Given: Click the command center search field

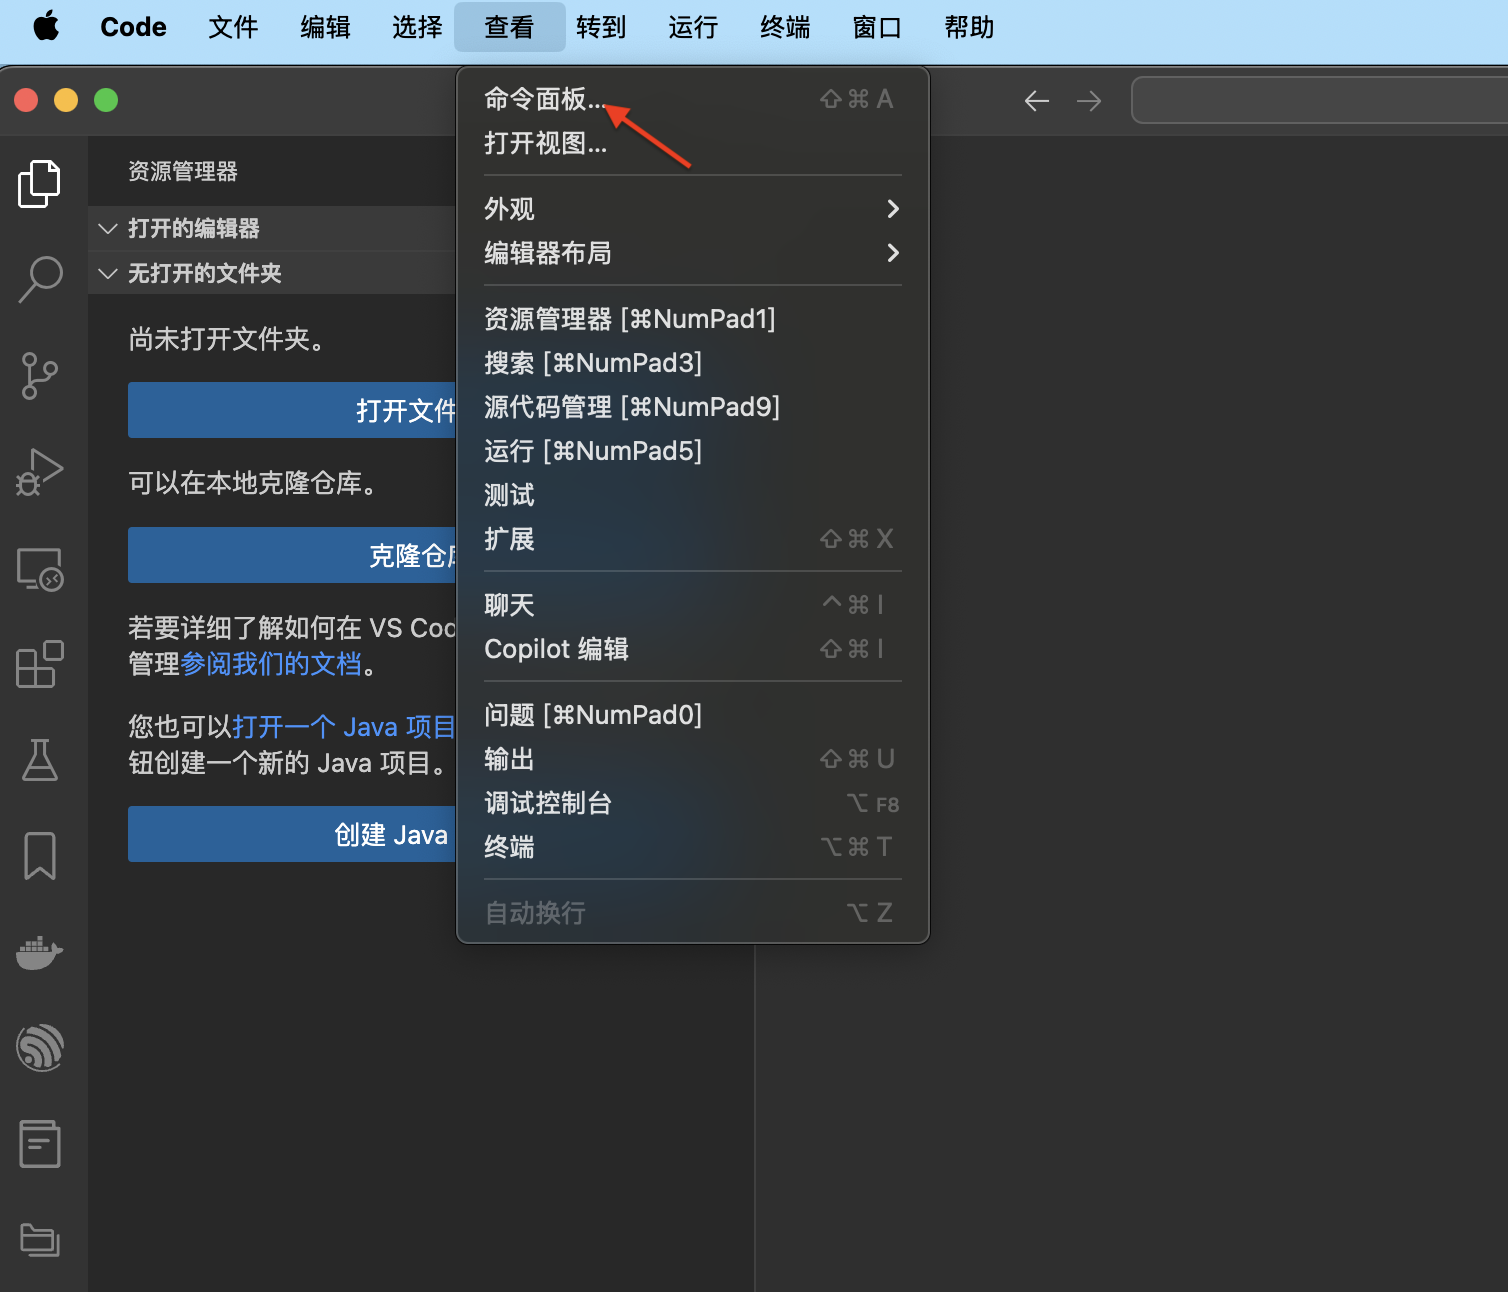Looking at the screenshot, I should click(1319, 100).
